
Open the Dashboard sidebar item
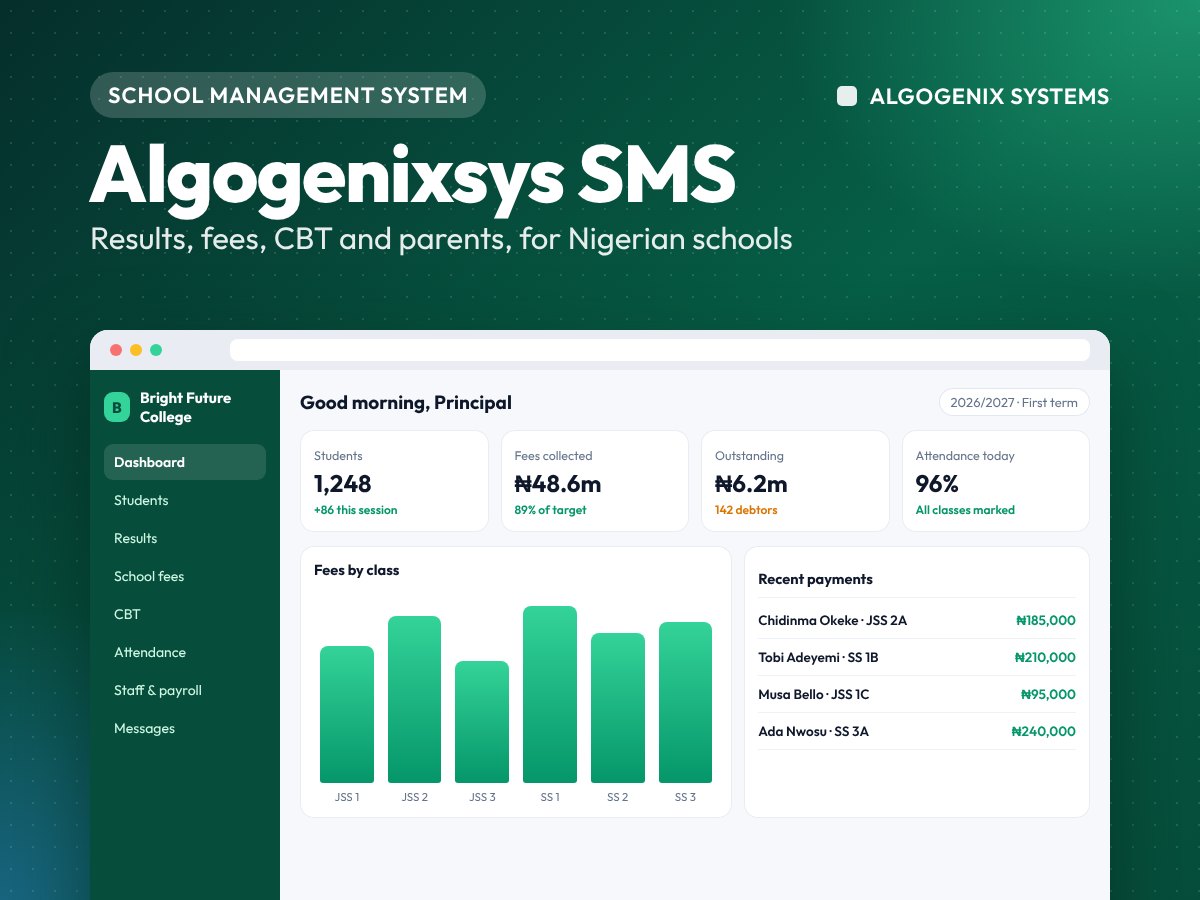(x=185, y=462)
